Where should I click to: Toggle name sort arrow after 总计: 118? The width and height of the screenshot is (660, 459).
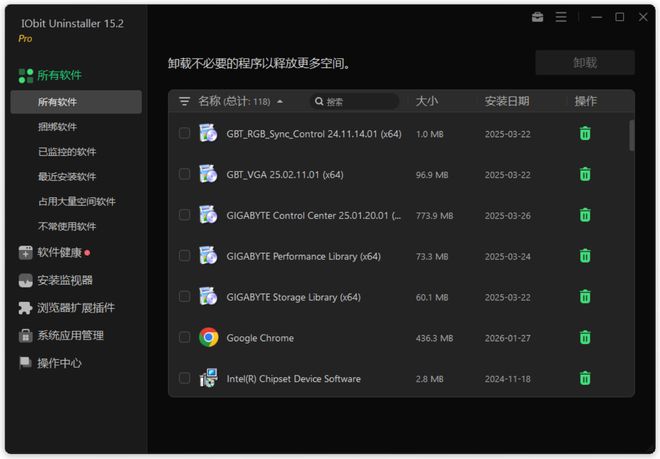(280, 102)
